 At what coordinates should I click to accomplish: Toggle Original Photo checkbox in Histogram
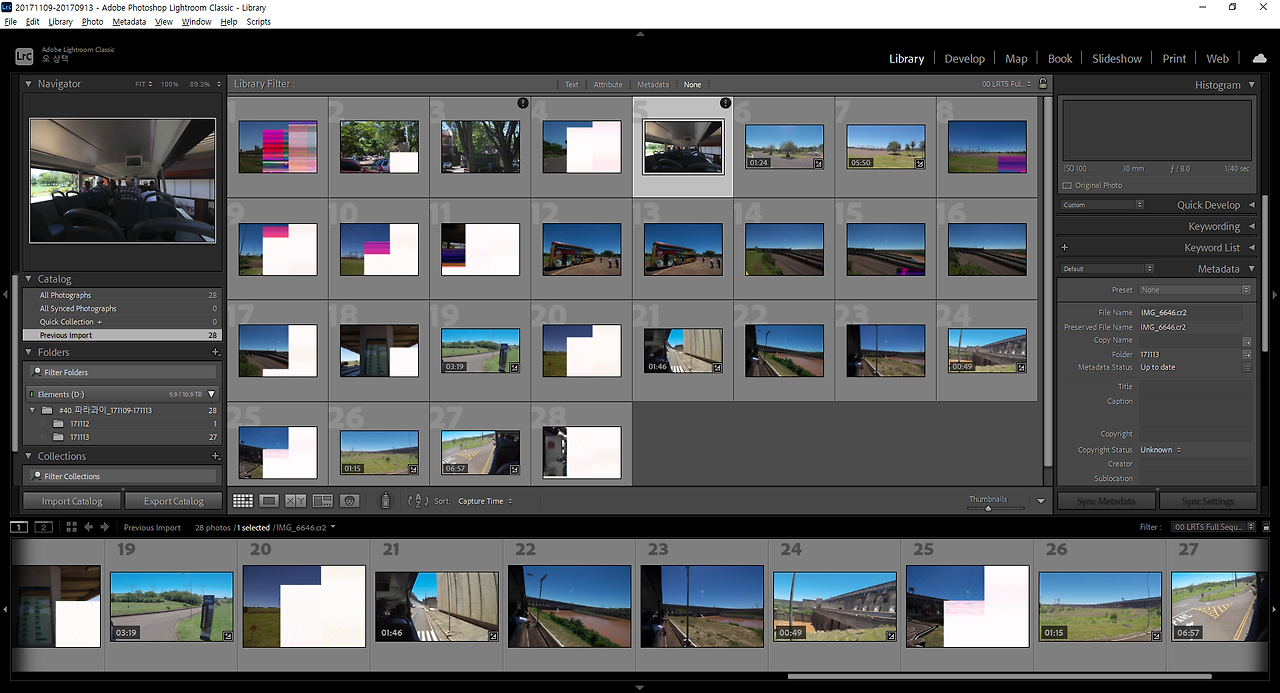click(1067, 186)
